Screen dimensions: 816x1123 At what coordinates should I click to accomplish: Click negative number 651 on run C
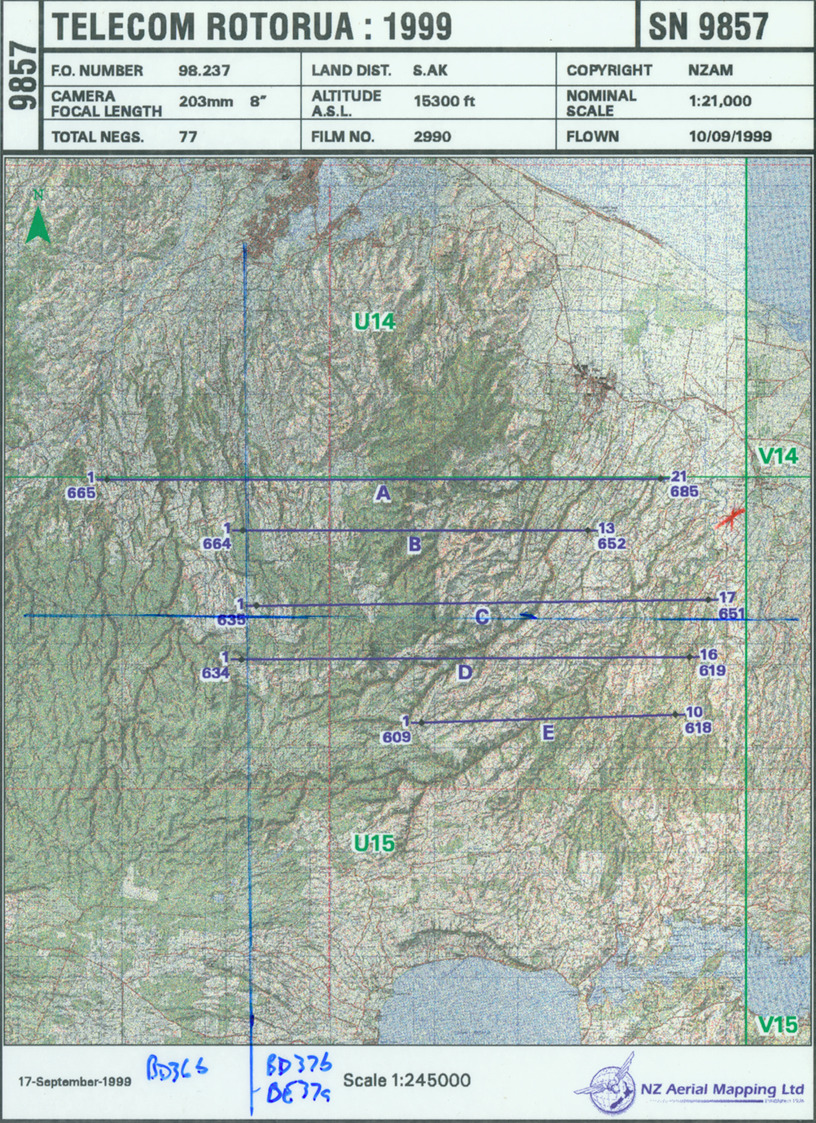click(731, 613)
